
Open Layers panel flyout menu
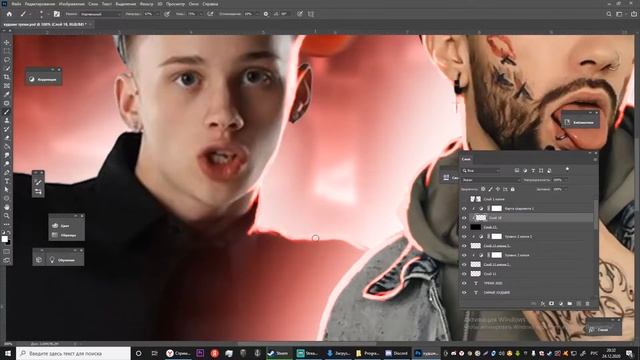pyautogui.click(x=595, y=160)
